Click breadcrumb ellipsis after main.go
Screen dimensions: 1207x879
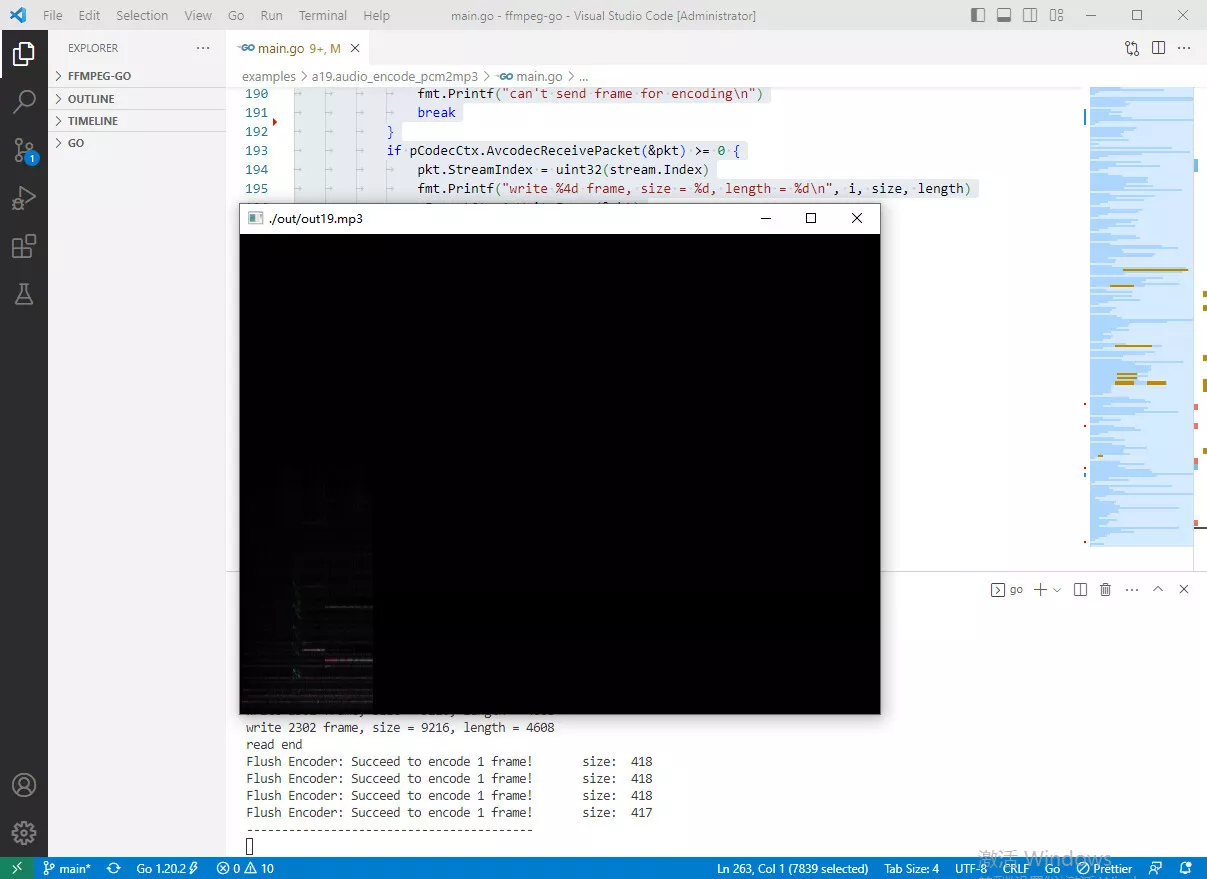583,76
